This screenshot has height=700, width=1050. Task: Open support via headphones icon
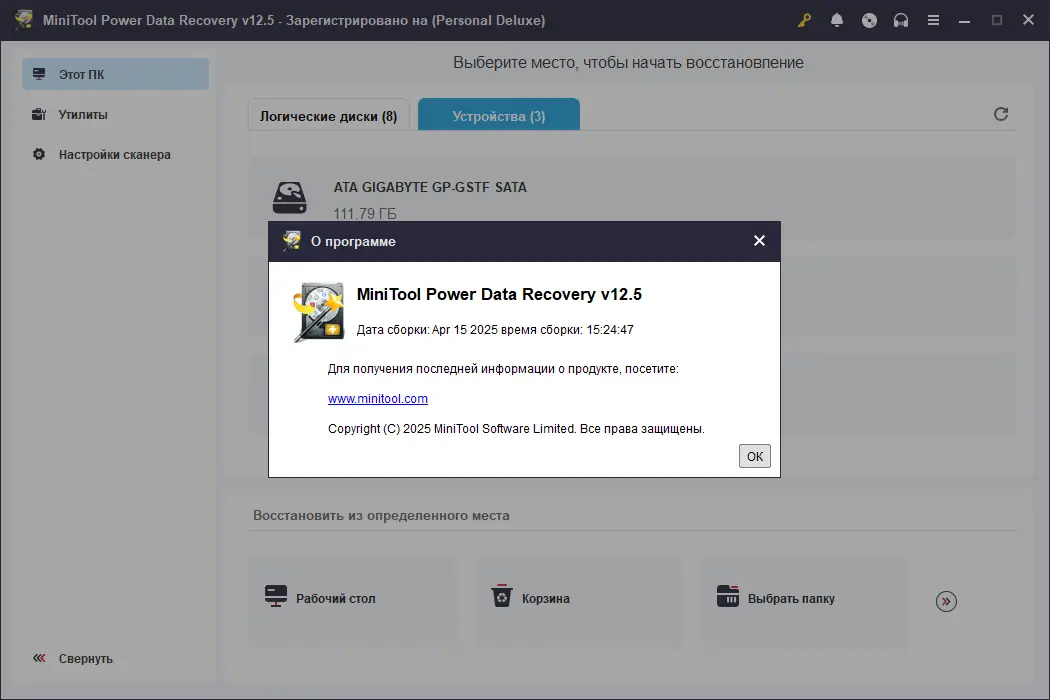pyautogui.click(x=901, y=20)
